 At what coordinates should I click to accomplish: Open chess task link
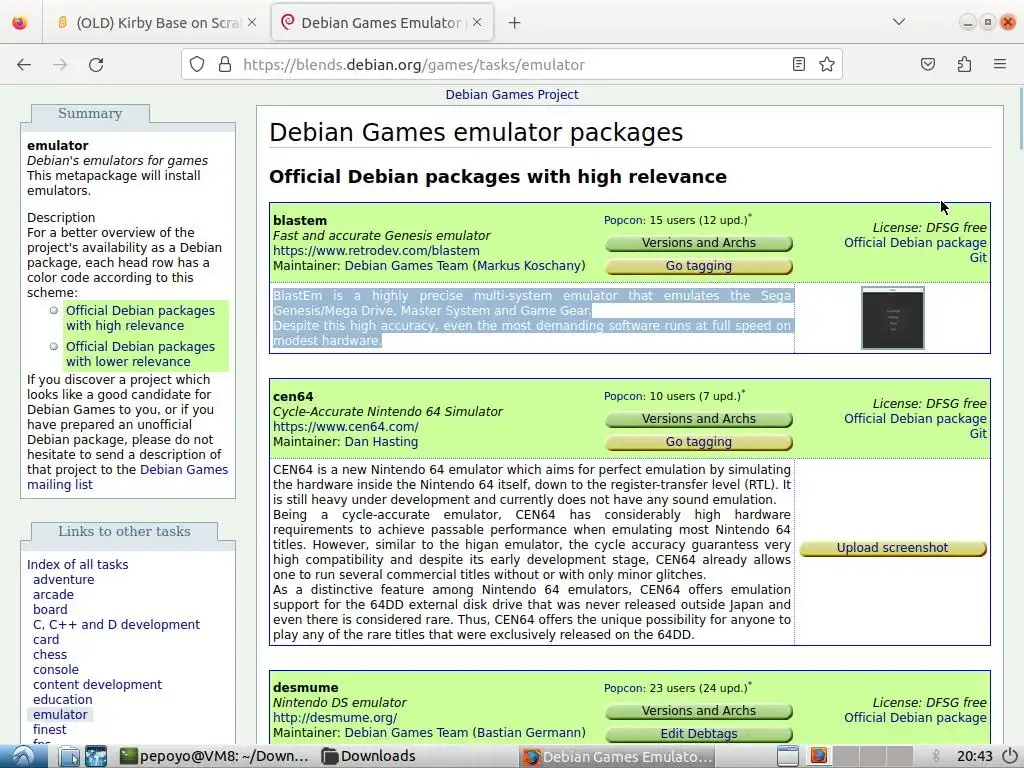pyautogui.click(x=50, y=655)
